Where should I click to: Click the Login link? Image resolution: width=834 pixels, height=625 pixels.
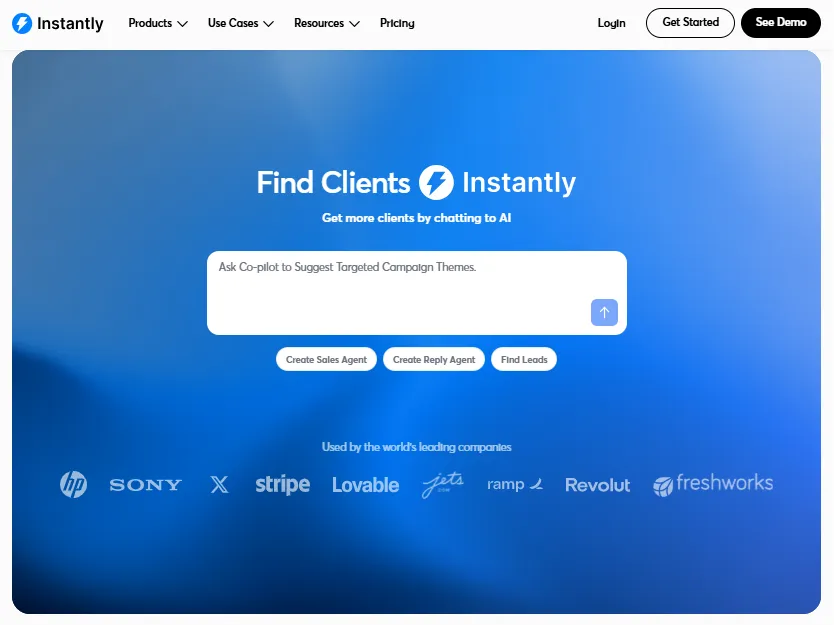(x=611, y=23)
